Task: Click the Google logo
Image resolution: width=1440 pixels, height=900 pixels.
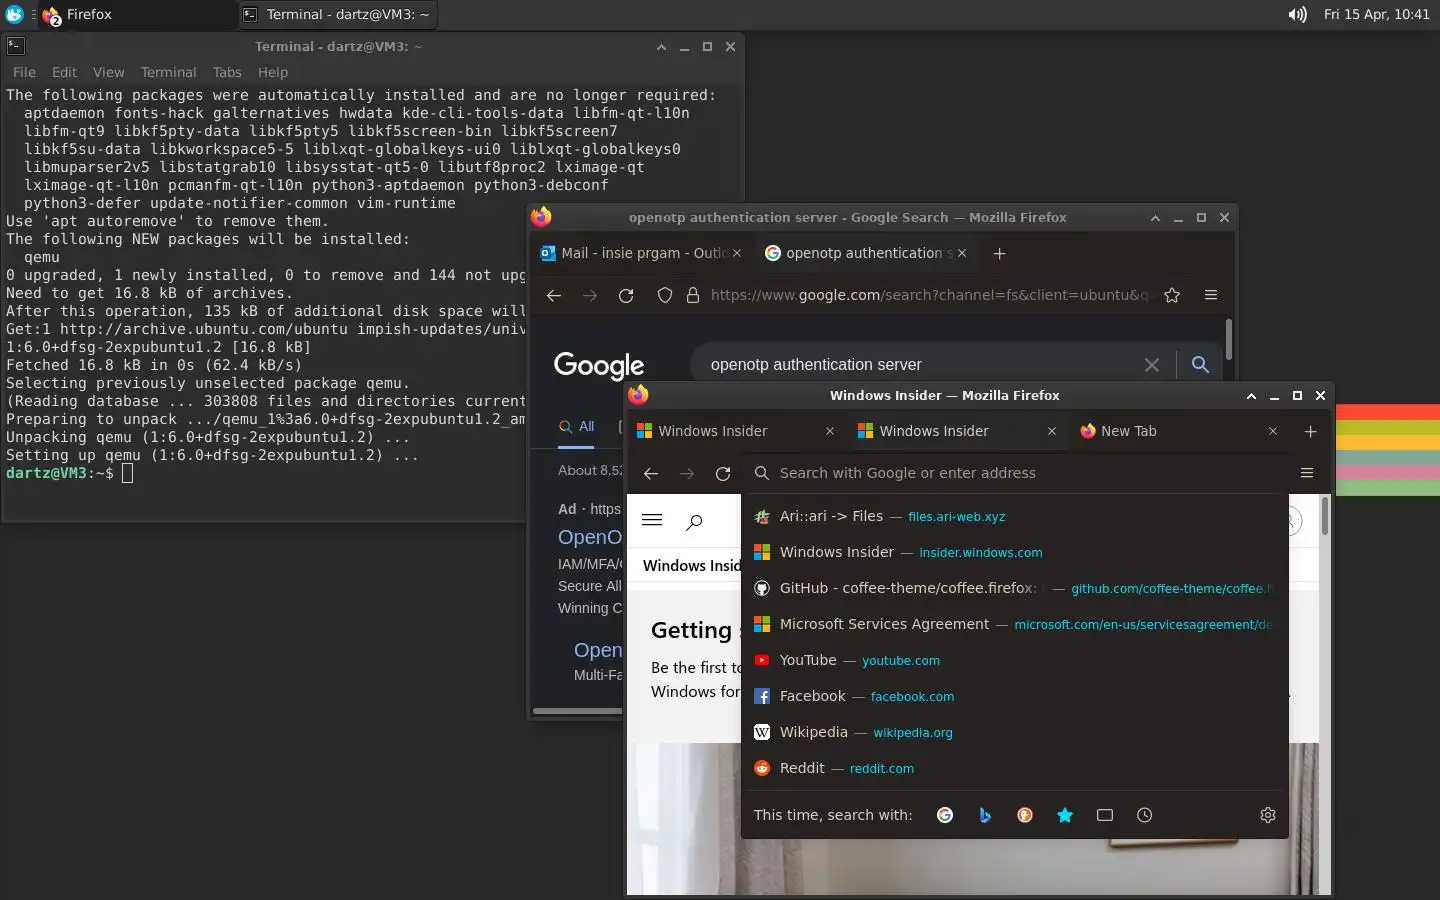Action: point(599,366)
